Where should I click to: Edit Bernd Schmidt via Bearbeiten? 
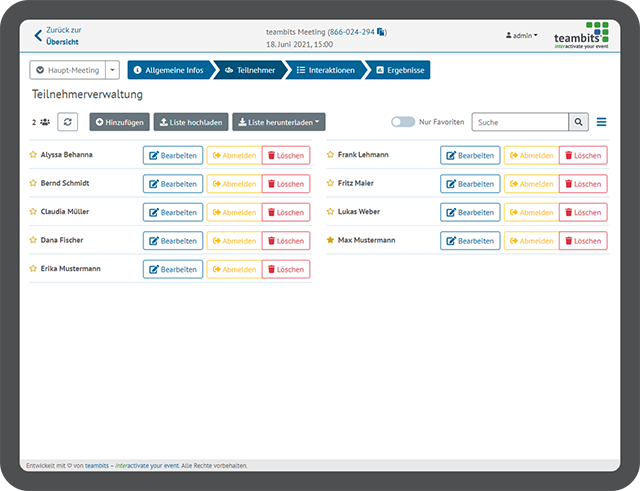coord(173,184)
